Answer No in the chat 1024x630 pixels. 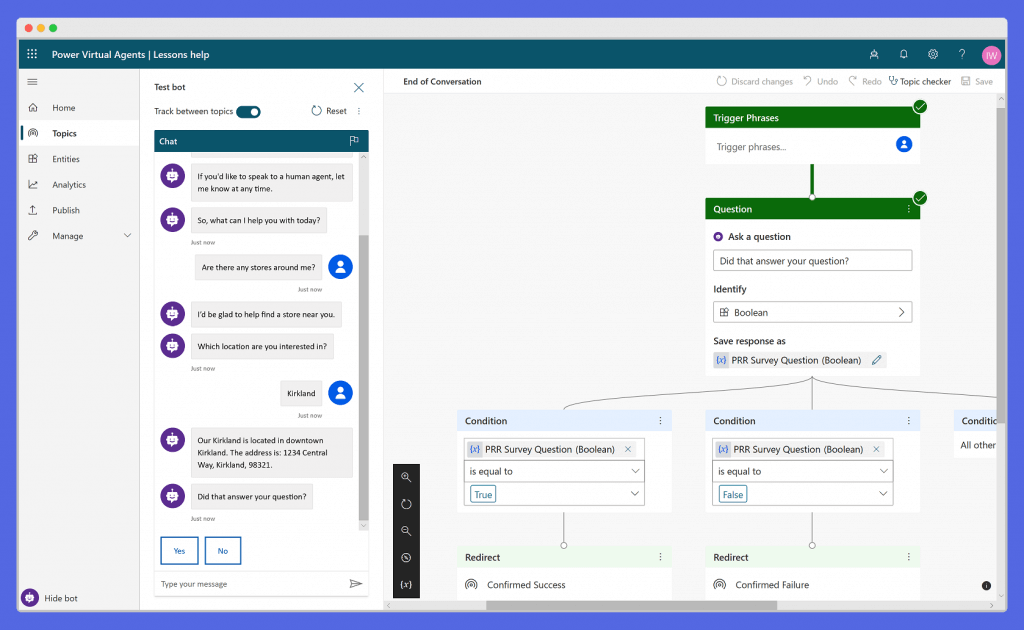click(223, 550)
